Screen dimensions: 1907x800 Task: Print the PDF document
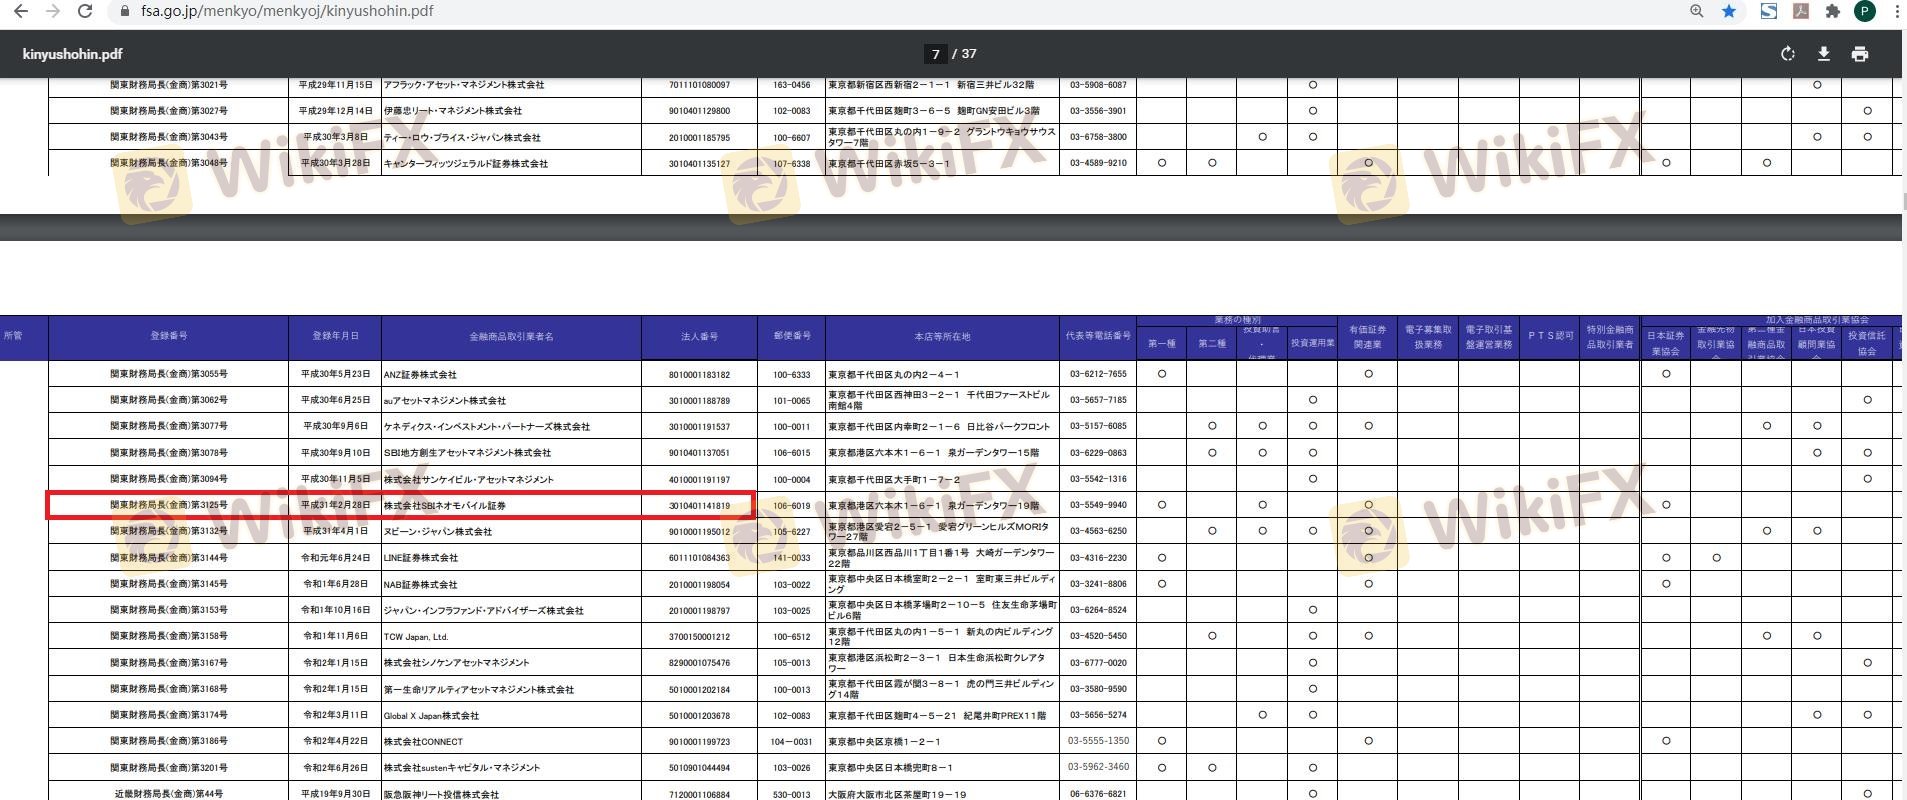coord(1860,54)
